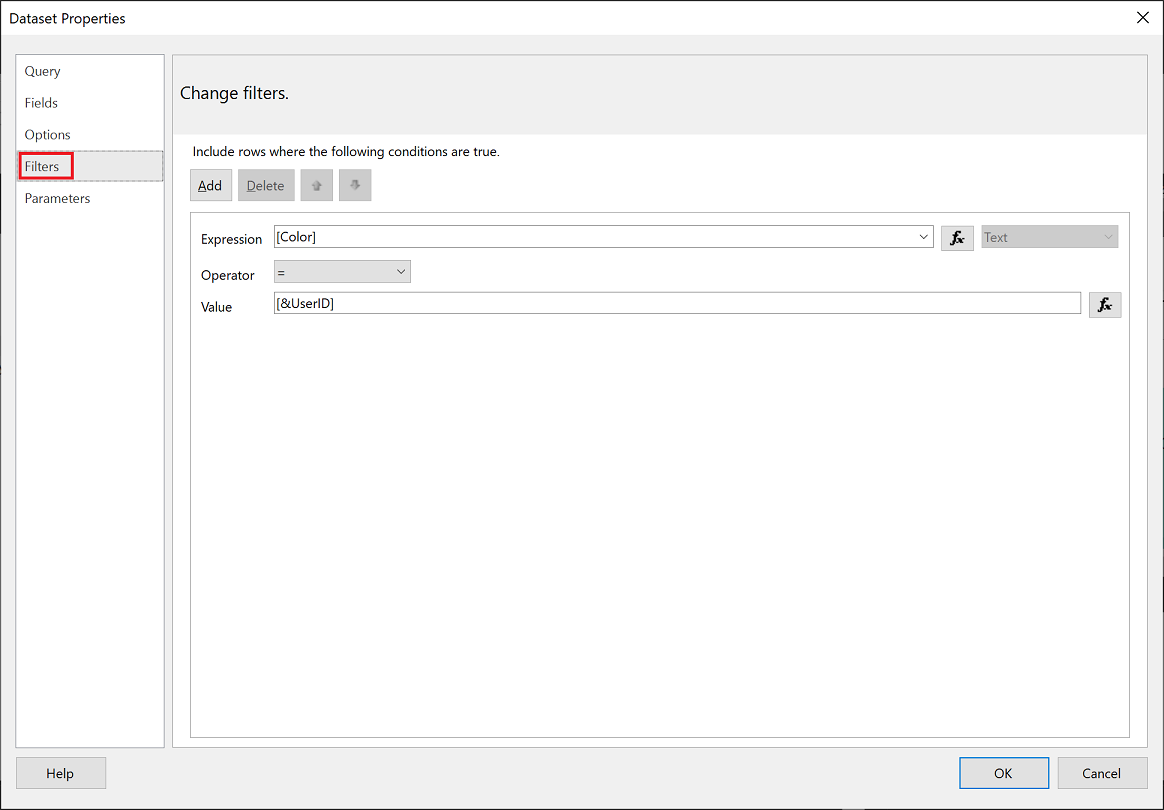Open the Expression dropdown showing [Color]
Screen dimensions: 1164x810
coord(923,237)
